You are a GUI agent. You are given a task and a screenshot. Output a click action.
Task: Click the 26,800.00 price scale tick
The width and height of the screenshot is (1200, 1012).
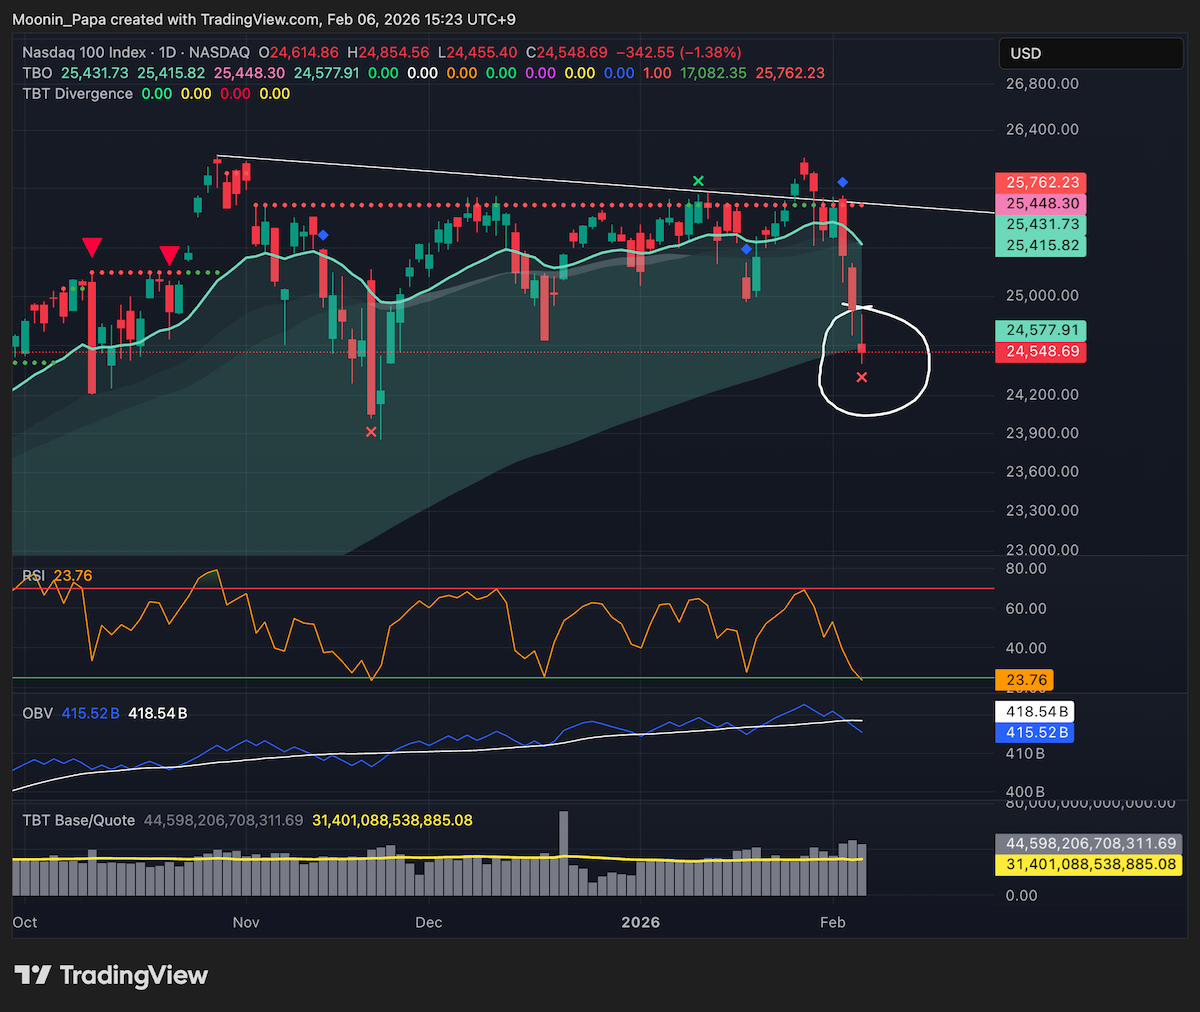[x=1042, y=84]
